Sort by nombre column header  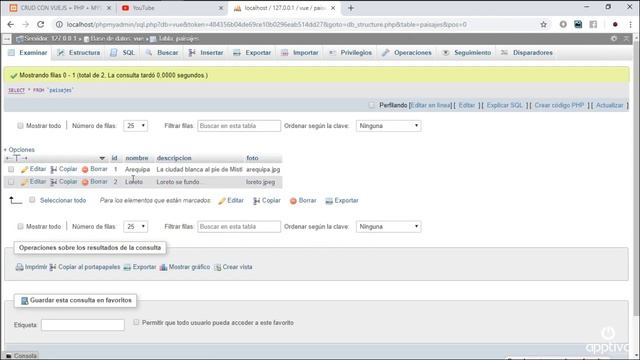pyautogui.click(x=137, y=158)
